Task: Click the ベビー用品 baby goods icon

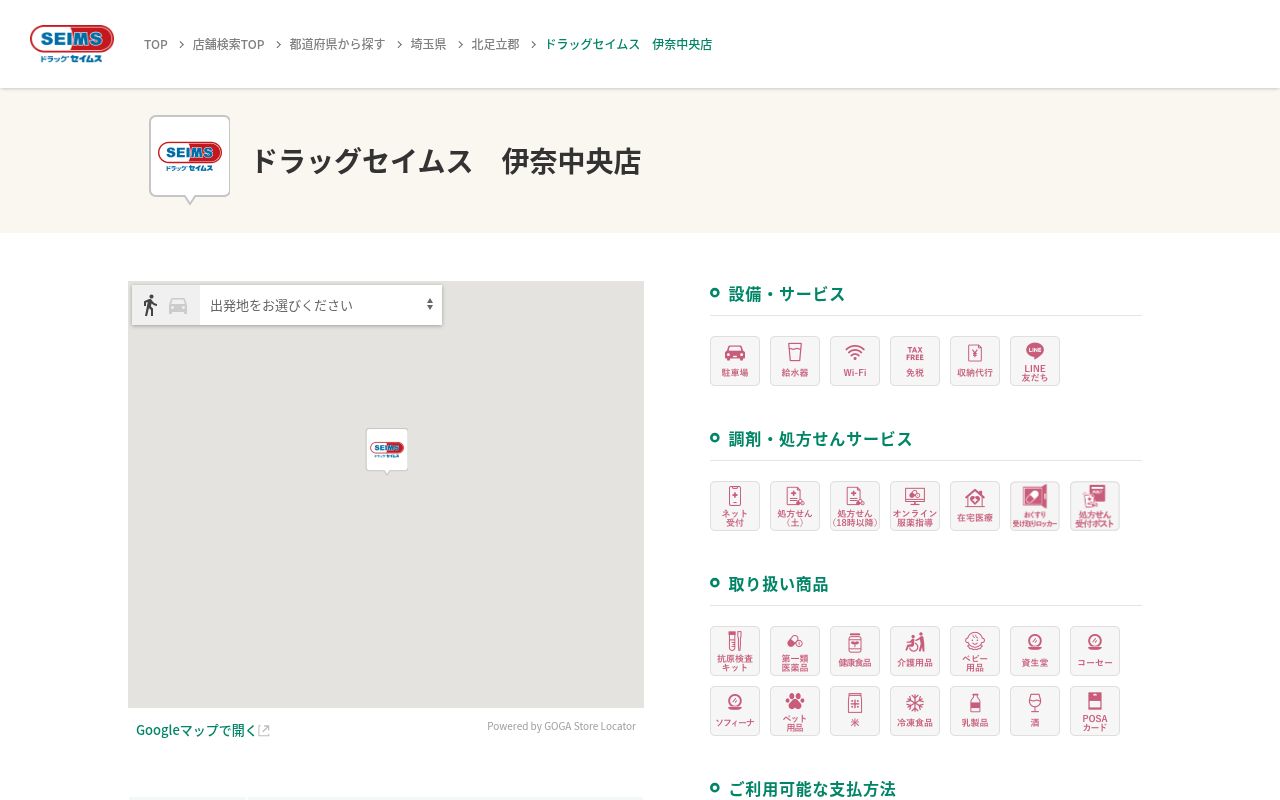Action: [975, 651]
